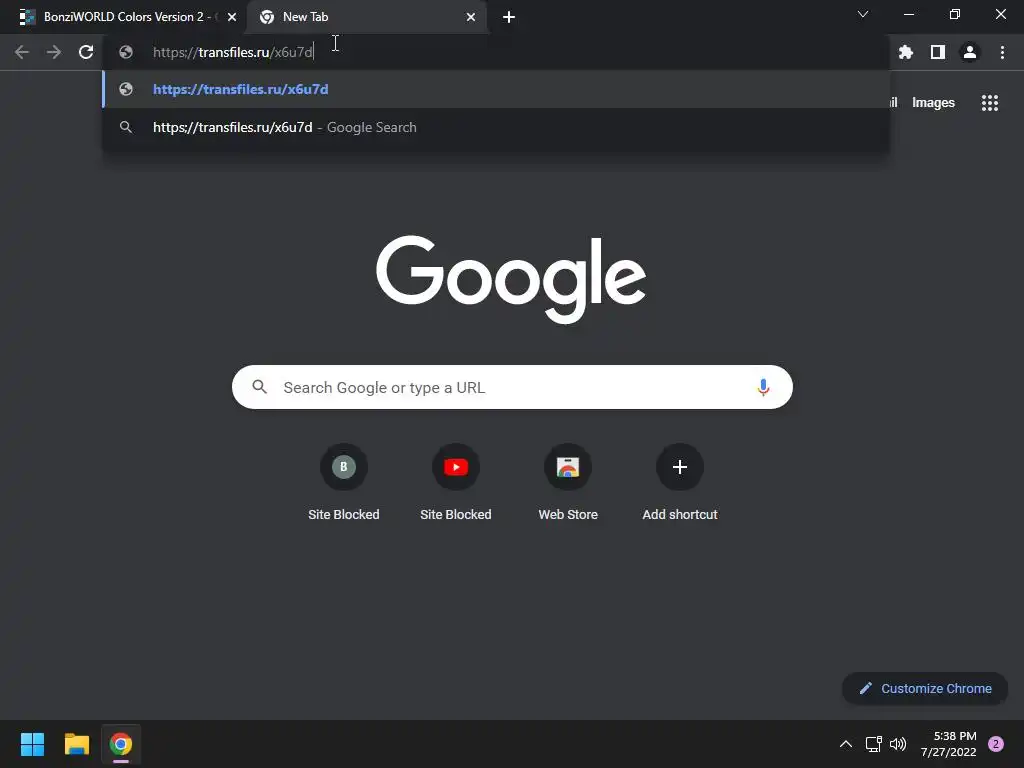
Task: Close the BonziWORLD Colors tab
Action: pyautogui.click(x=232, y=17)
